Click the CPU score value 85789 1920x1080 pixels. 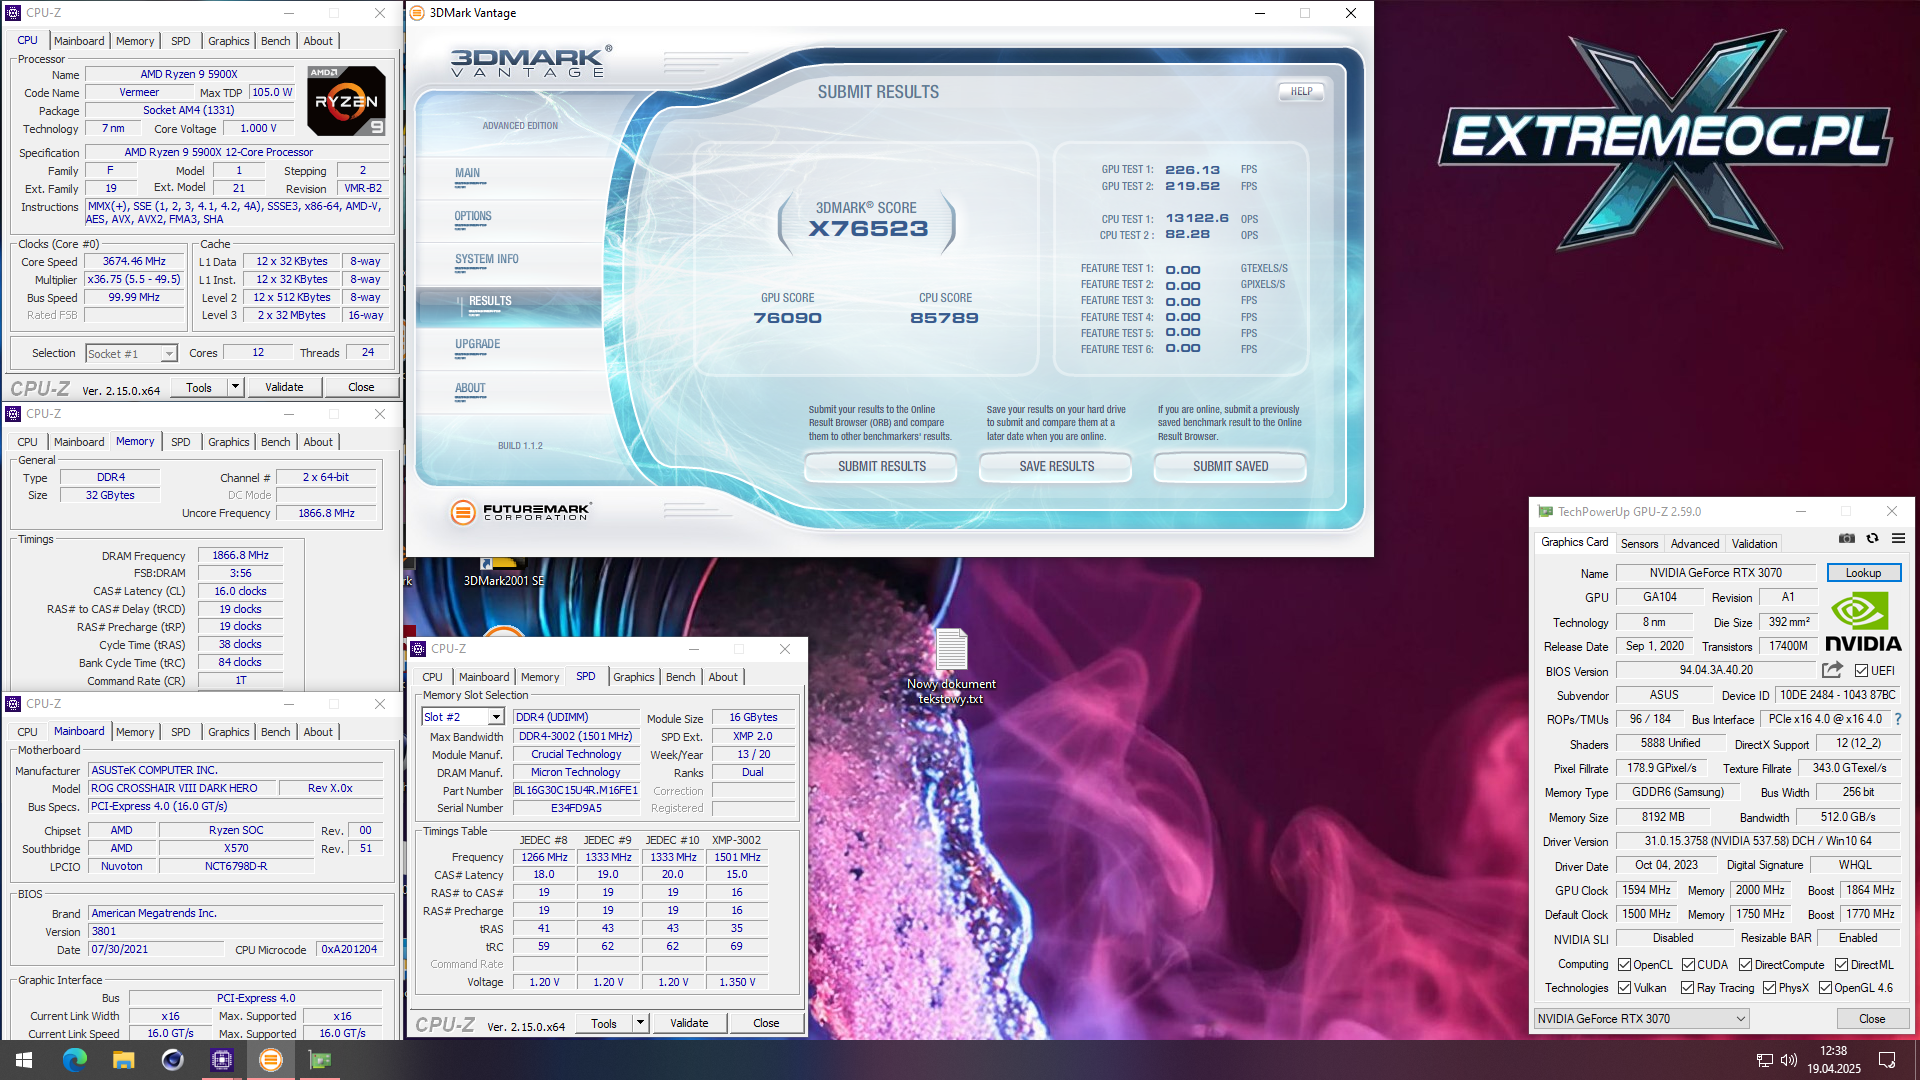pyautogui.click(x=944, y=318)
